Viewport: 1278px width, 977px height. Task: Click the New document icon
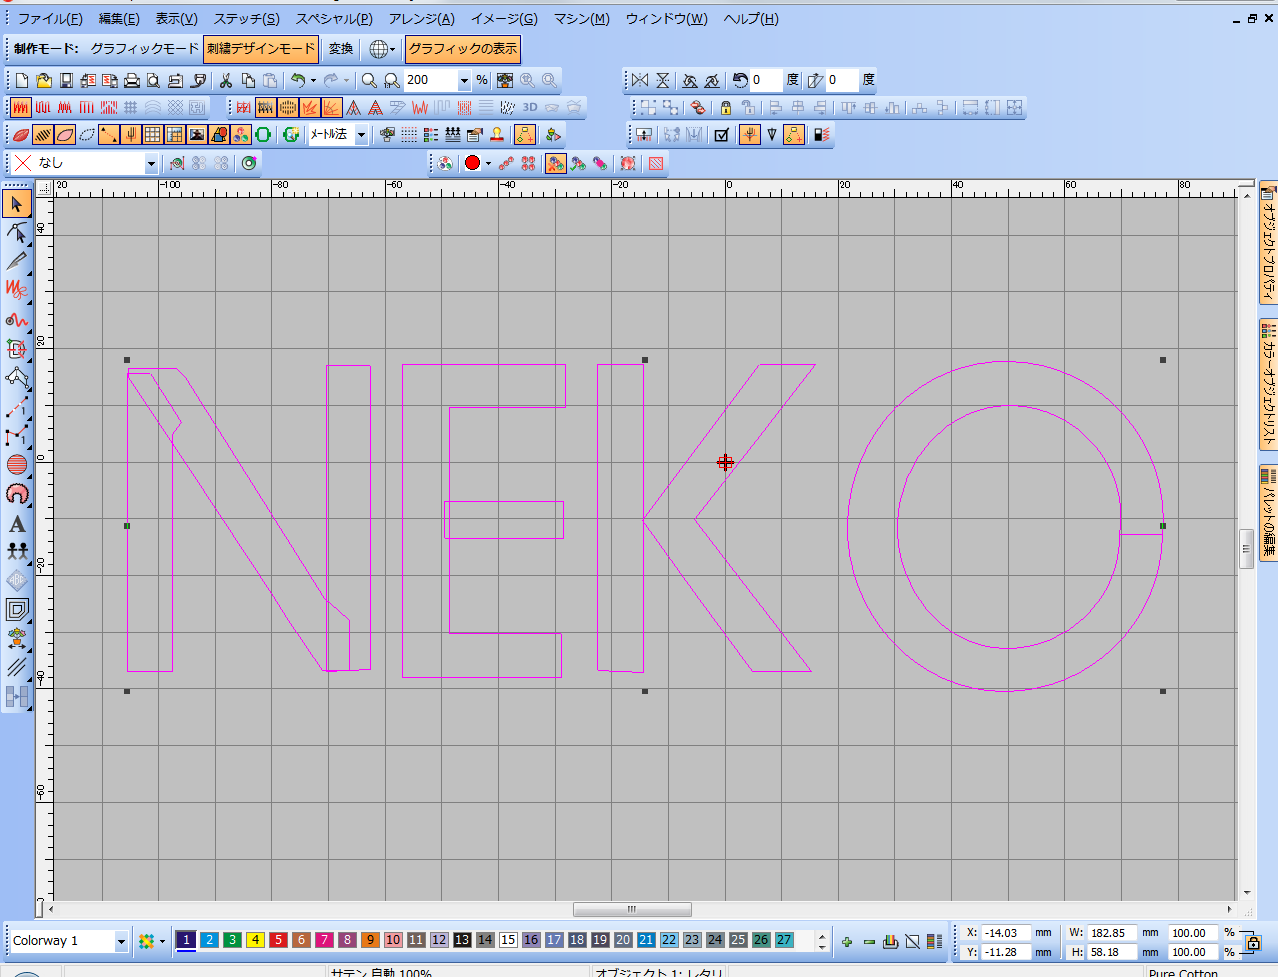coord(22,80)
